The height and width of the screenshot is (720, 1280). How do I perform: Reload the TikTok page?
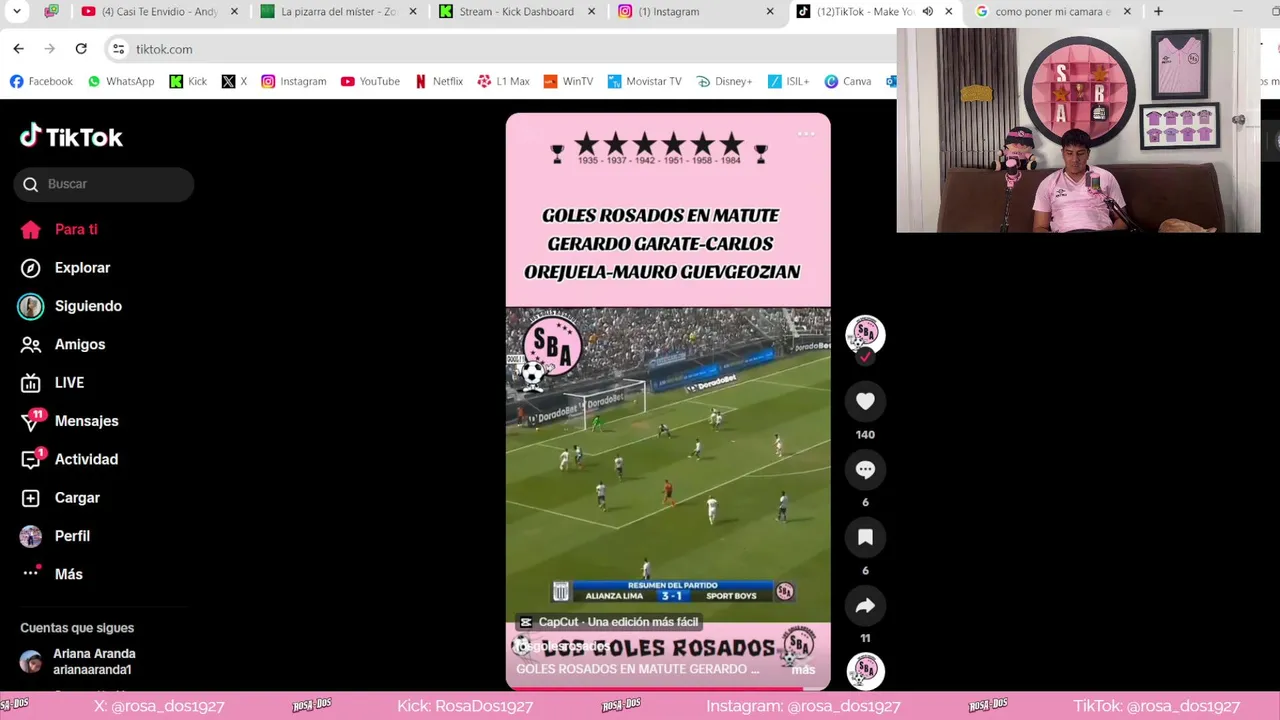click(81, 49)
